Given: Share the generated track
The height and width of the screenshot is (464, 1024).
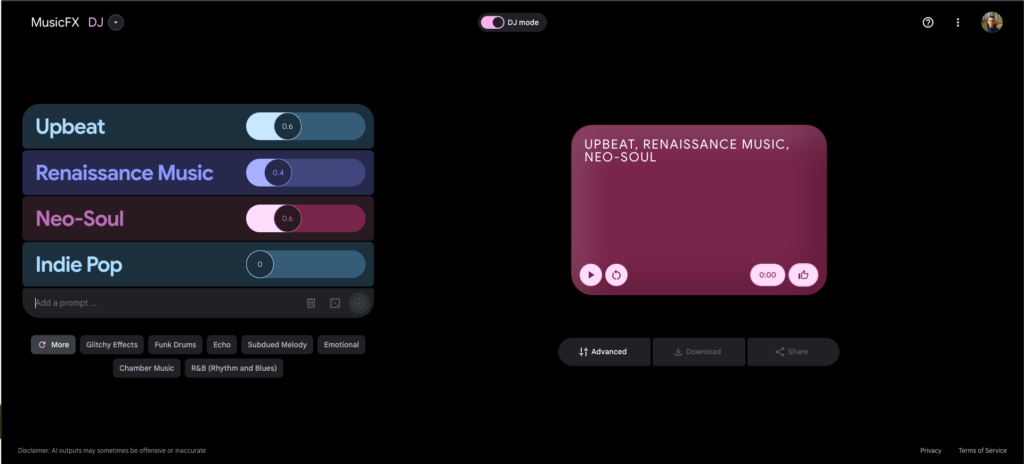Looking at the screenshot, I should (x=793, y=352).
